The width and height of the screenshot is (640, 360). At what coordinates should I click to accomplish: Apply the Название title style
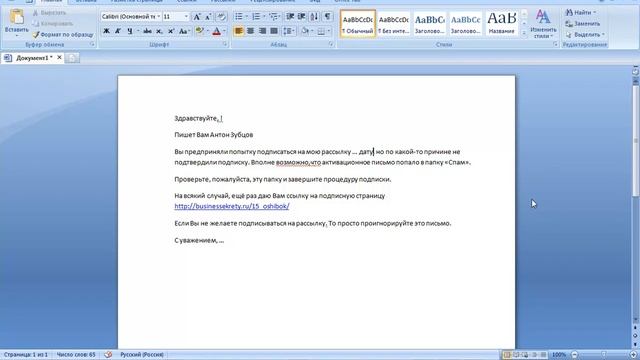[x=502, y=24]
